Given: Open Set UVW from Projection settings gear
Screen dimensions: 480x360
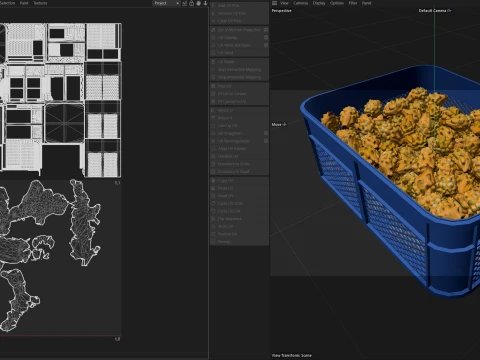Looking at the screenshot, I should tap(266, 29).
